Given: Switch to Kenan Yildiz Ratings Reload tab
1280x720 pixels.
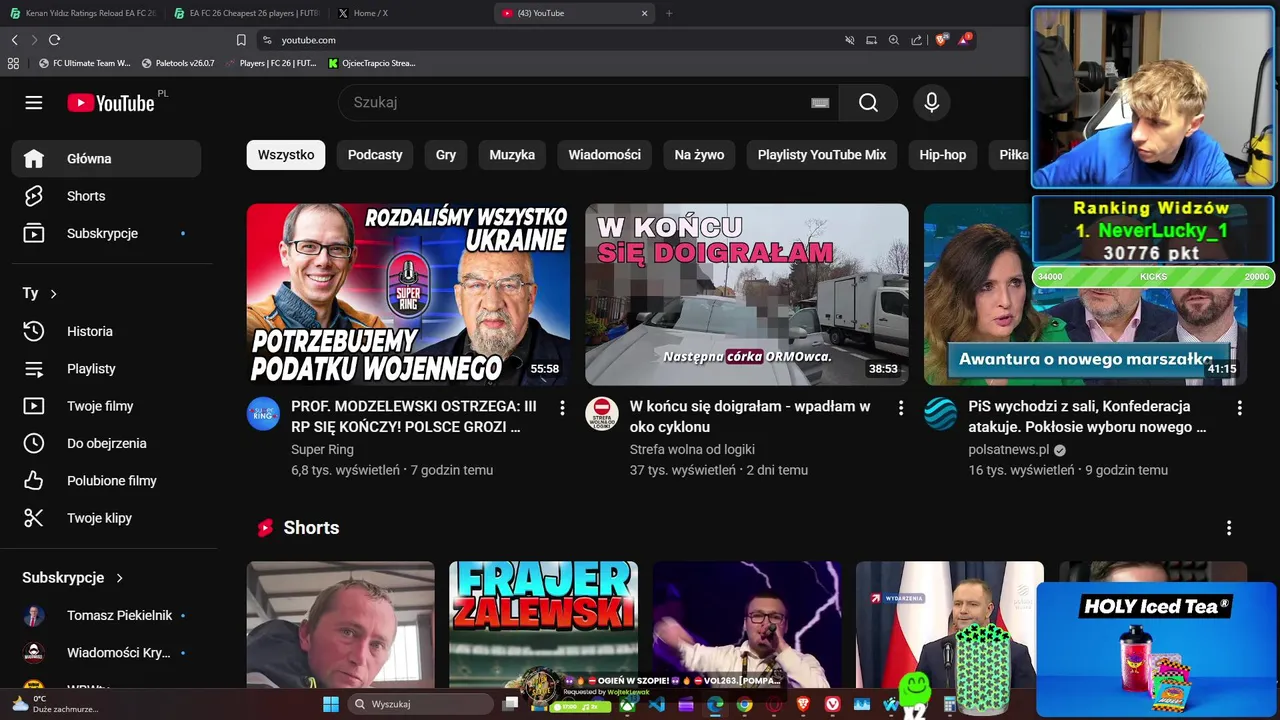Looking at the screenshot, I should pos(83,13).
